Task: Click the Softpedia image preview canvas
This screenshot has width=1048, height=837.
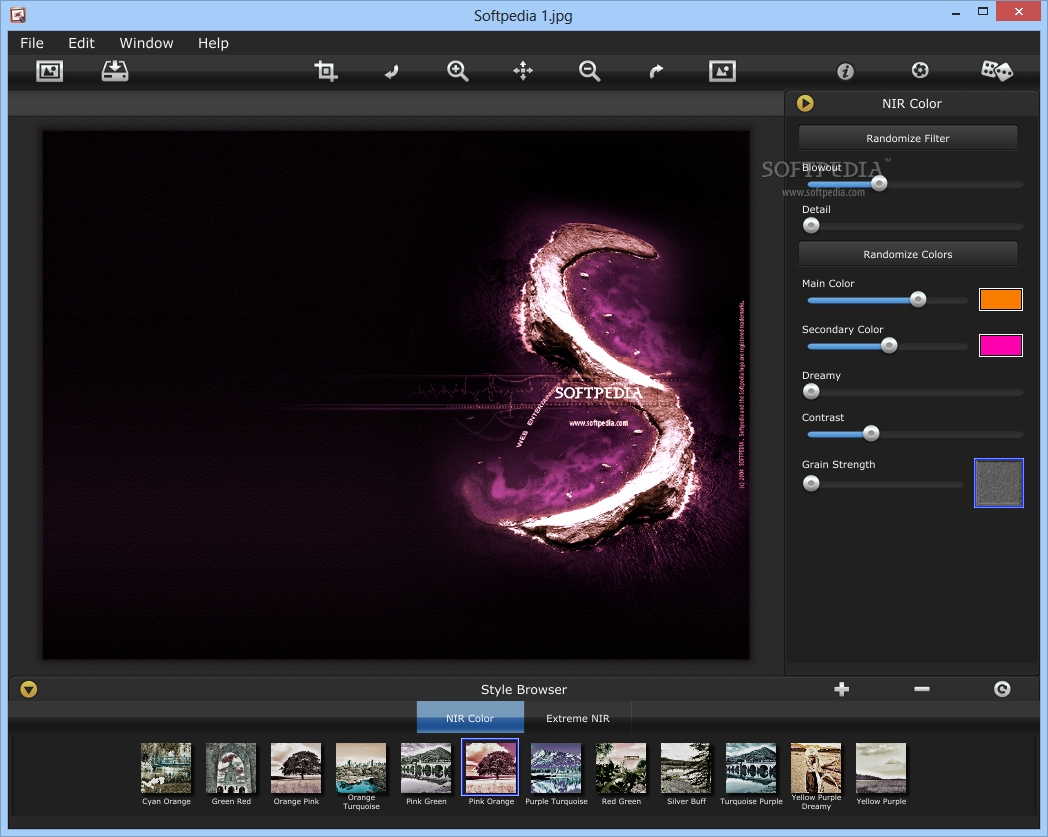Action: coord(396,394)
